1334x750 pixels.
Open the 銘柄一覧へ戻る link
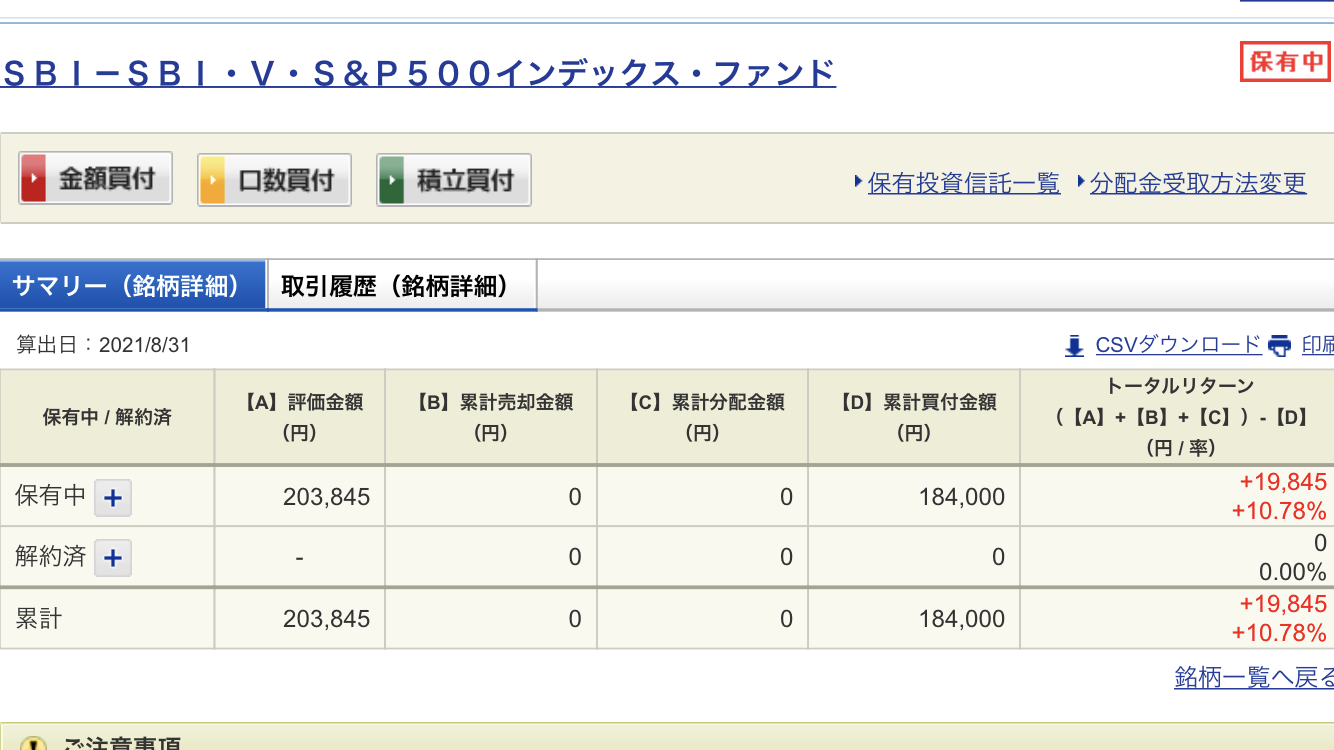[1254, 677]
